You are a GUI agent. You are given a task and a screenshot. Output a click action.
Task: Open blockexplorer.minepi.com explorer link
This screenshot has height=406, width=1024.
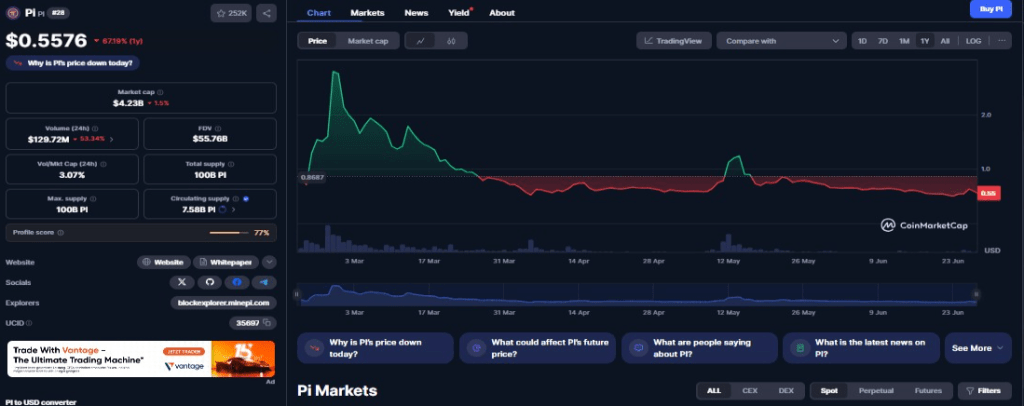click(x=223, y=303)
